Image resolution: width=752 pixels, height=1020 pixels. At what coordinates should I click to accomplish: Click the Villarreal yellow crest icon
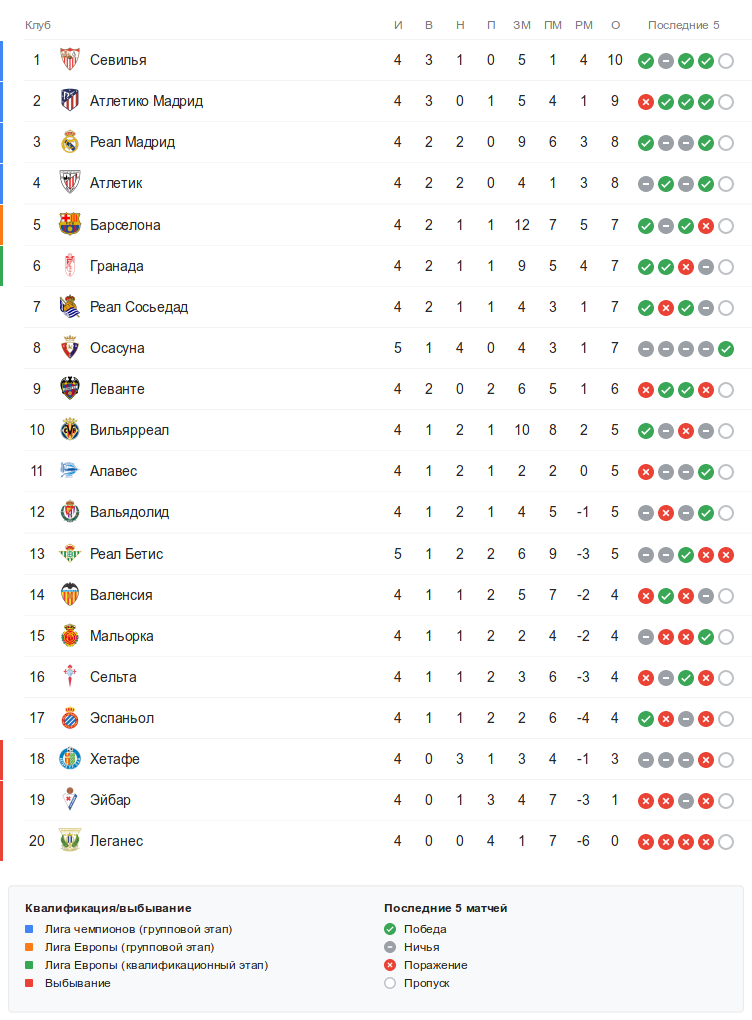[69, 430]
